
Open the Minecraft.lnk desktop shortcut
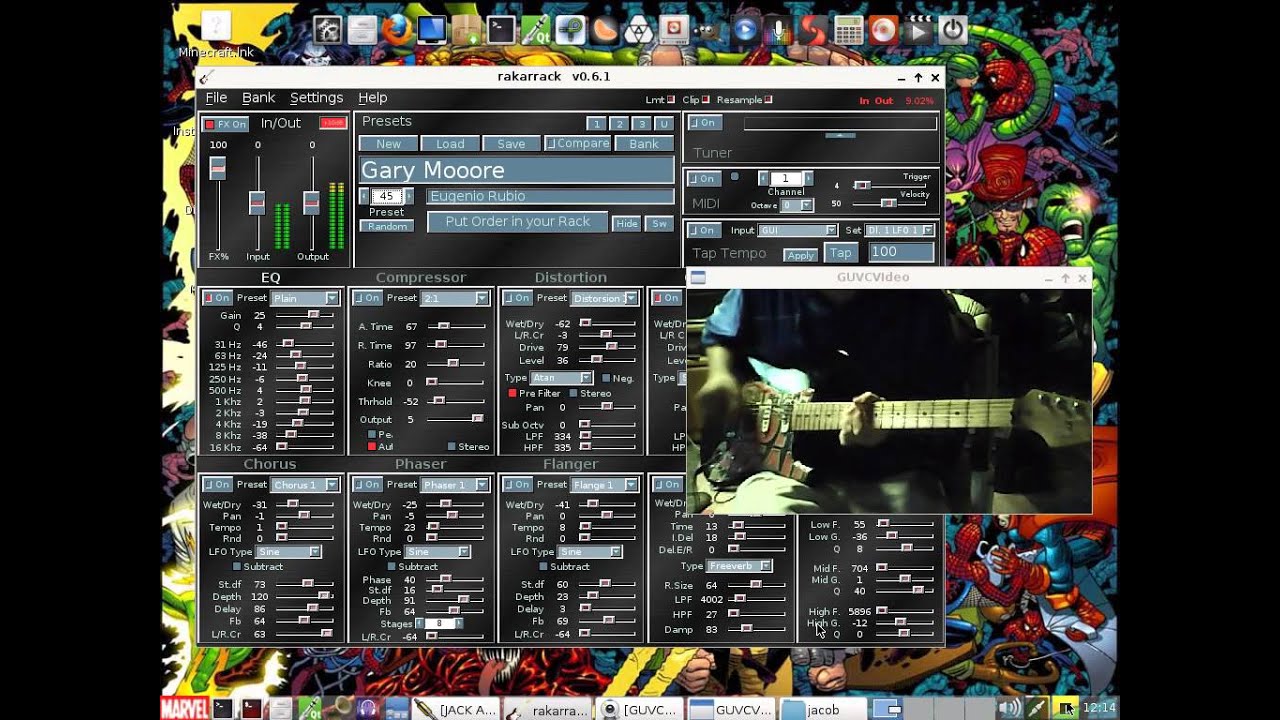click(216, 34)
